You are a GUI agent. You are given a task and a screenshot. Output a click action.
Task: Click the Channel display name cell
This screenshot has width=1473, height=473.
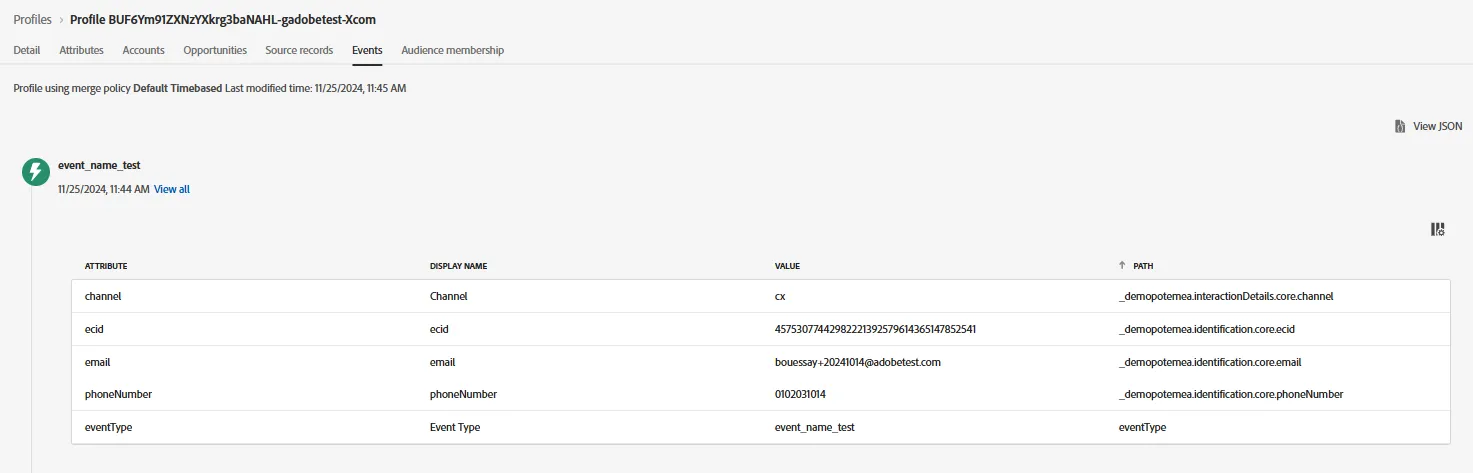(x=449, y=296)
